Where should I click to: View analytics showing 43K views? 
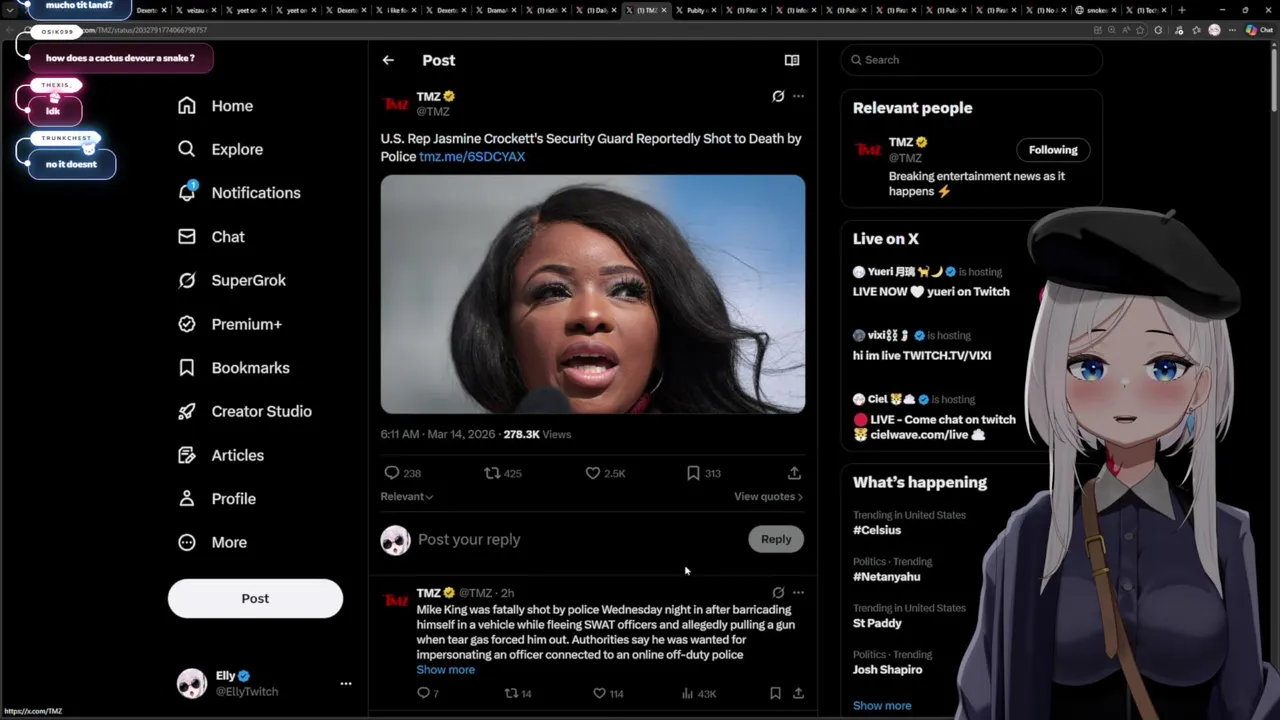tap(698, 693)
